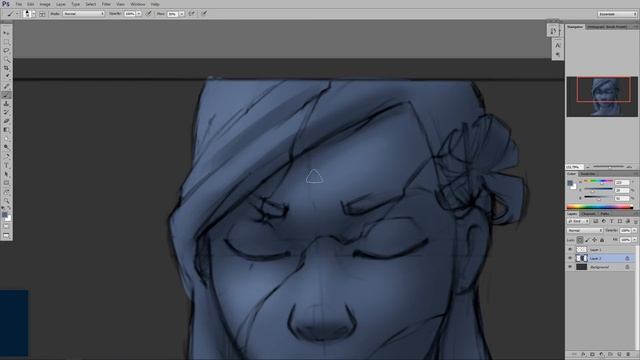Click the Navigator zoom percentage field
This screenshot has height=360, width=640.
click(x=574, y=167)
